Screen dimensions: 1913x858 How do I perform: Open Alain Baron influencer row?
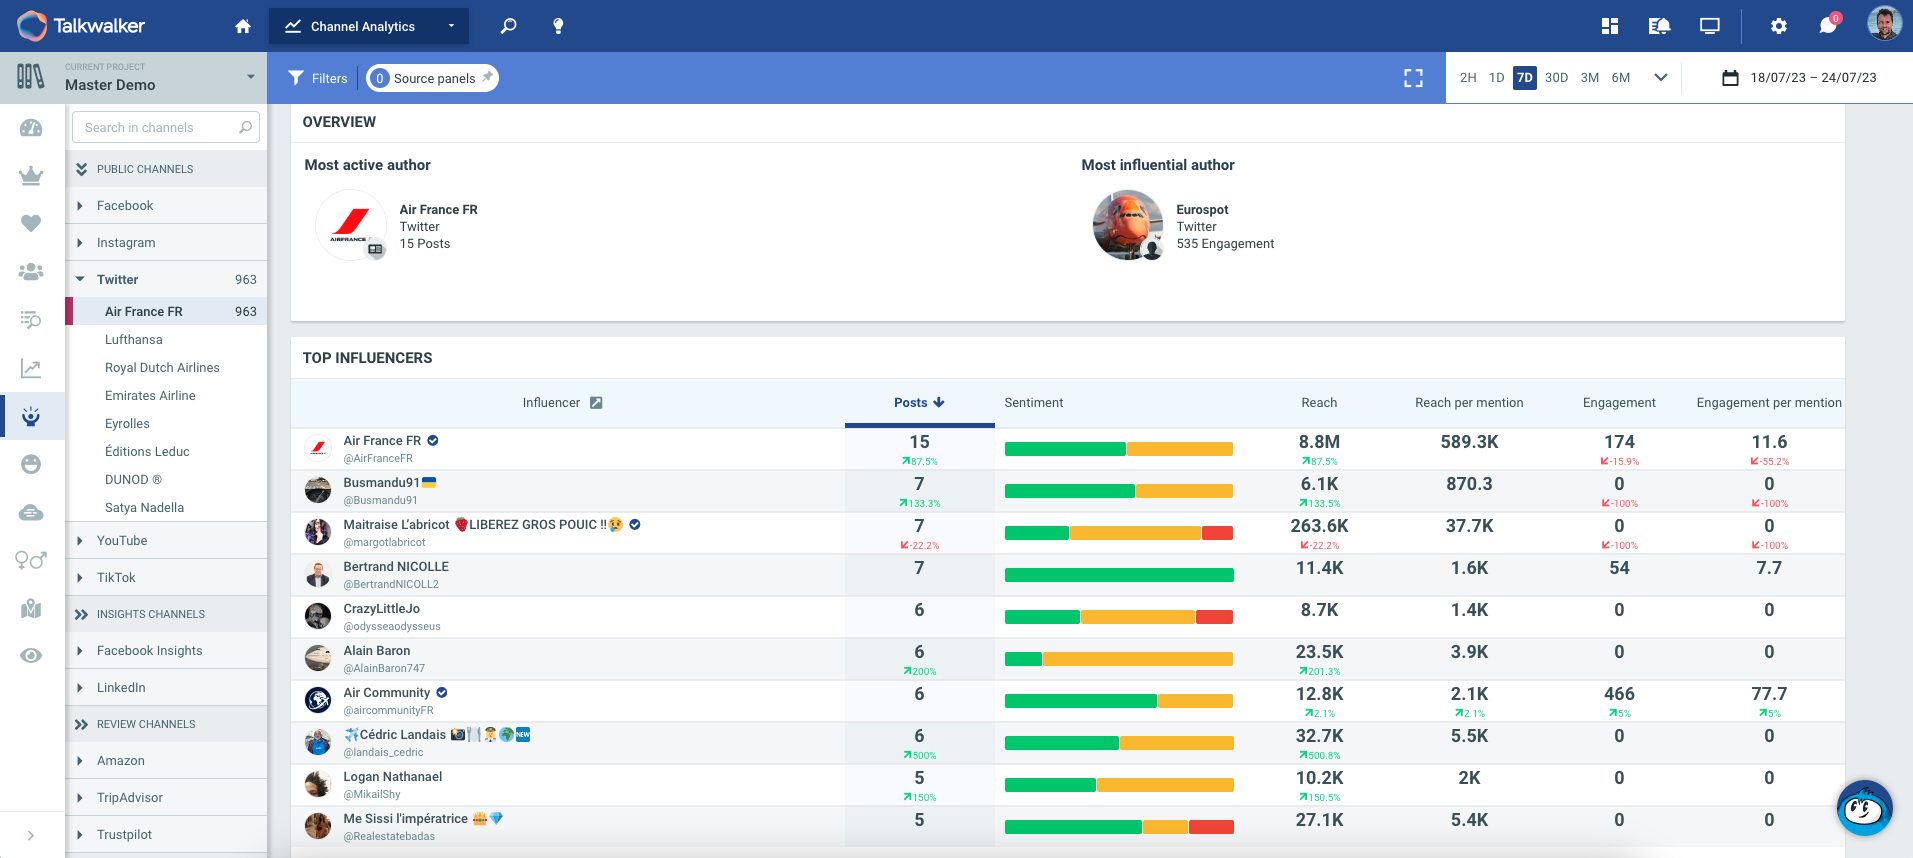tap(1068, 659)
